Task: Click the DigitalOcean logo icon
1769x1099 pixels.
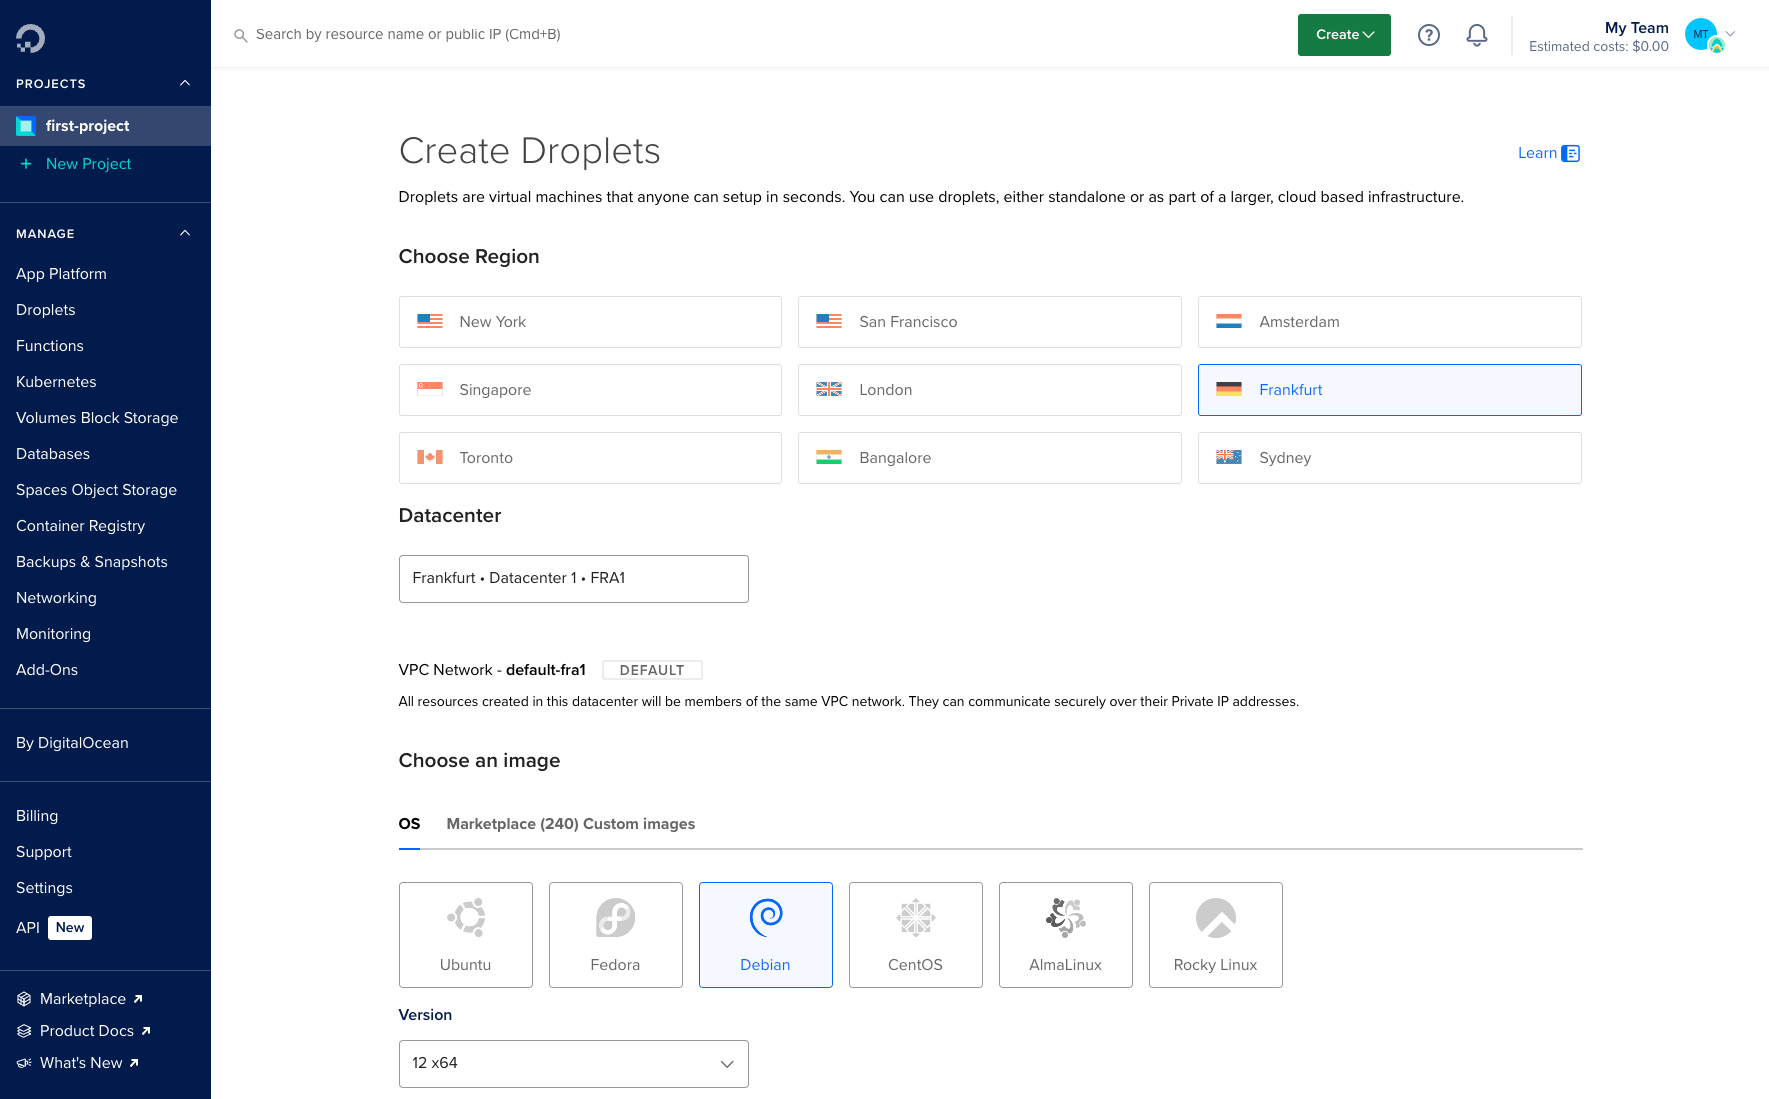Action: point(30,38)
